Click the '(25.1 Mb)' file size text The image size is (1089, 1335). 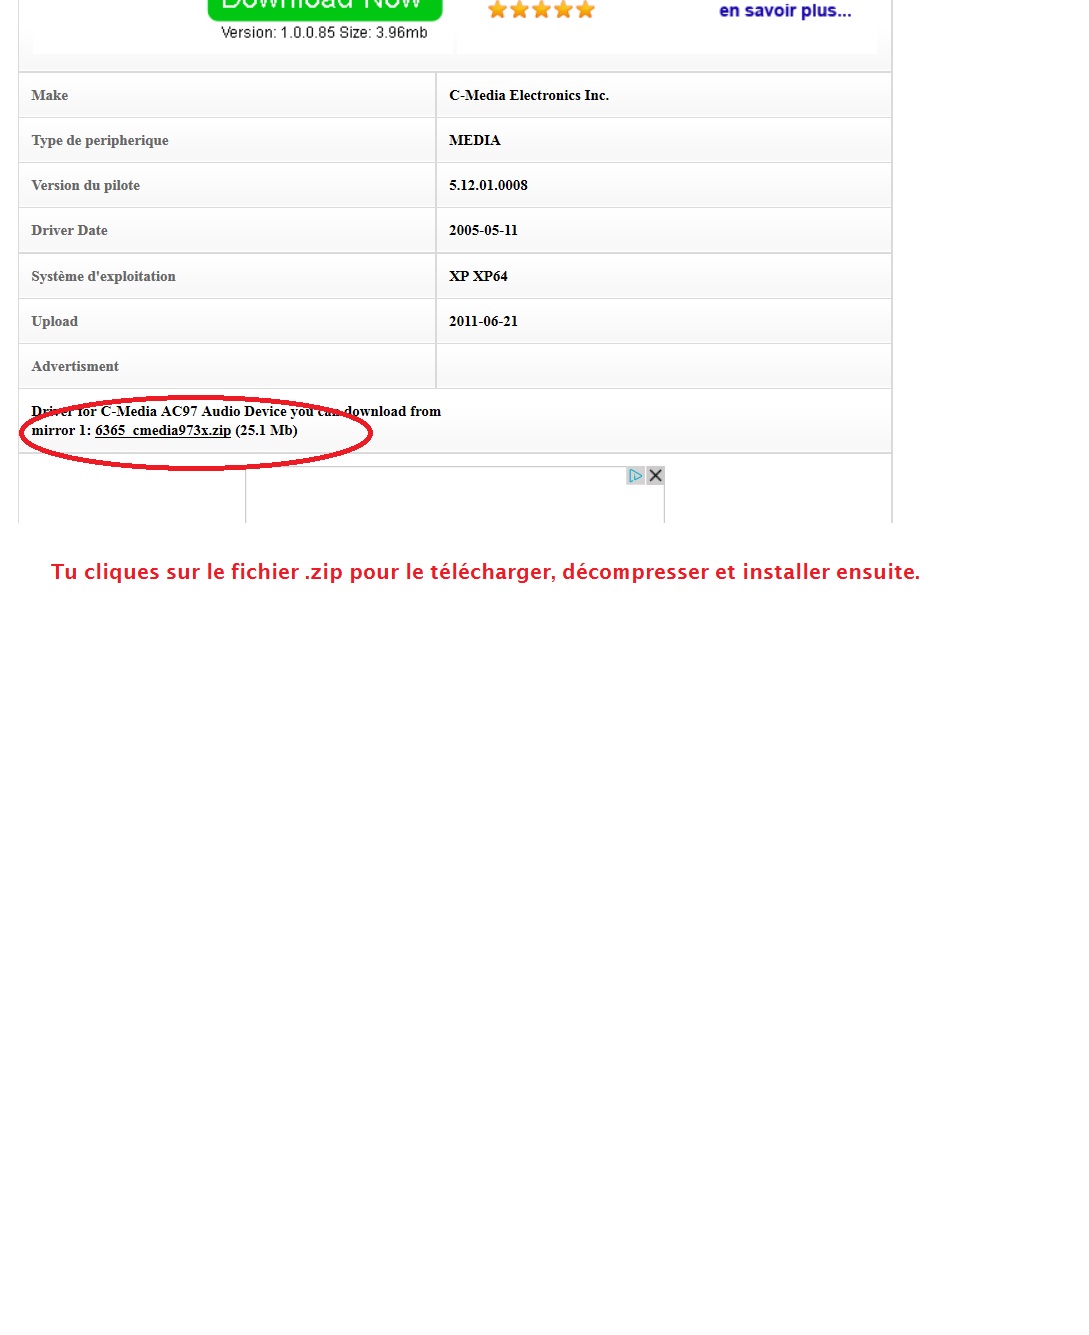[266, 431]
